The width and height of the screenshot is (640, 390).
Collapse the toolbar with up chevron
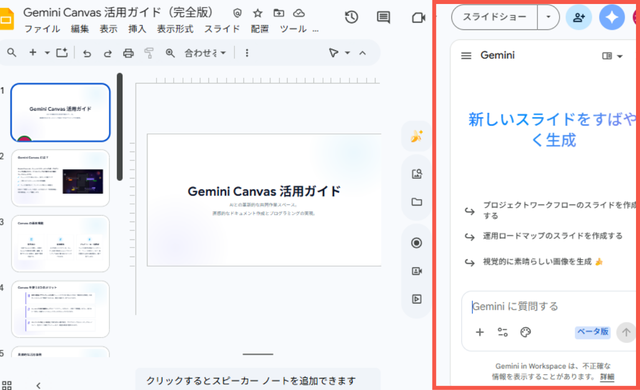[362, 53]
